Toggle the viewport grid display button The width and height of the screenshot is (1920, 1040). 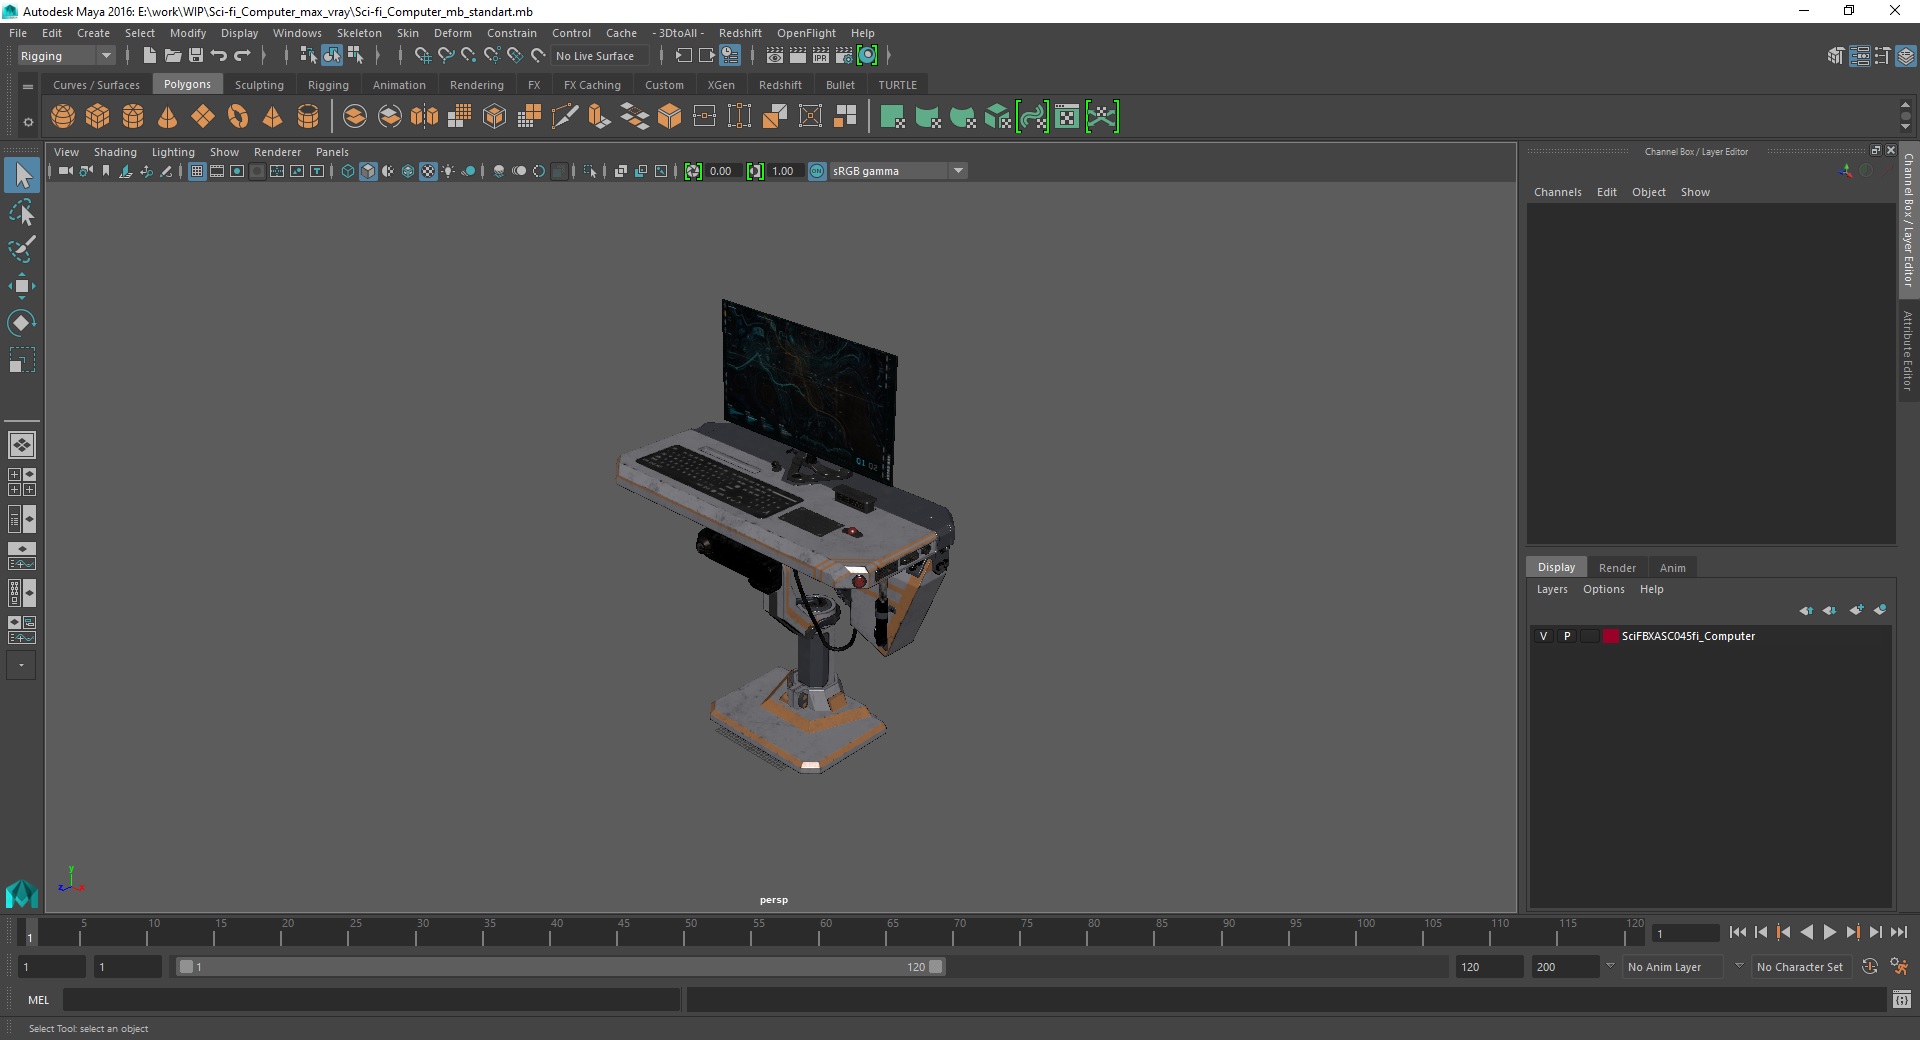coord(197,172)
